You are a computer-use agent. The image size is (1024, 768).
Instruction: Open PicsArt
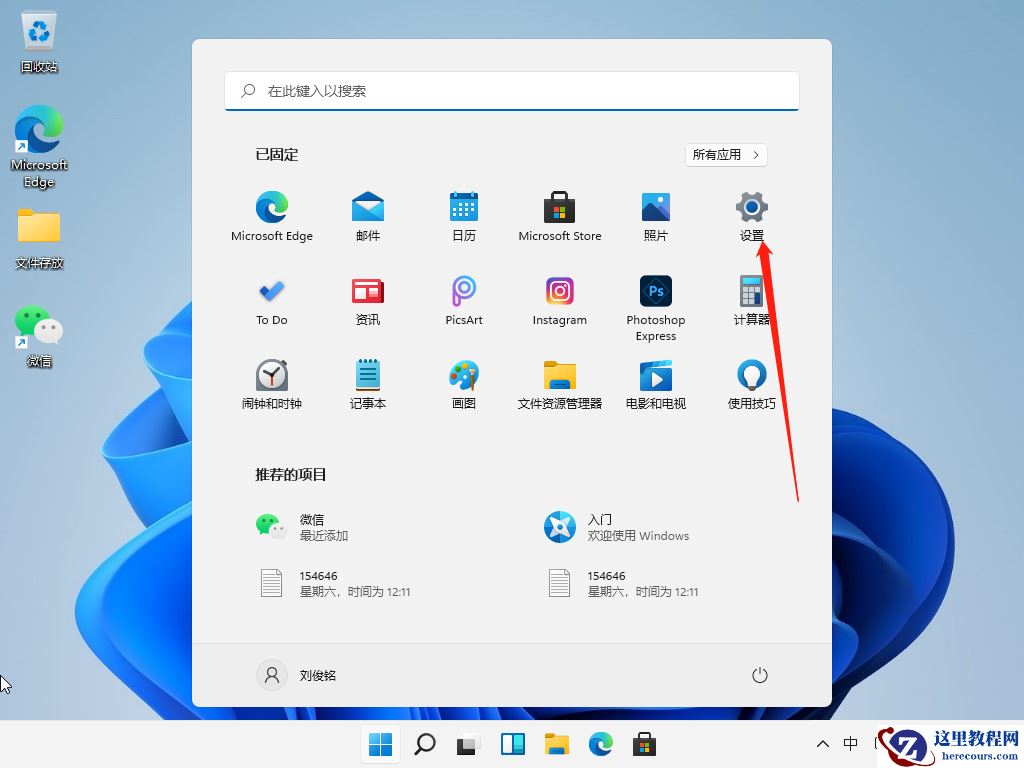[463, 295]
